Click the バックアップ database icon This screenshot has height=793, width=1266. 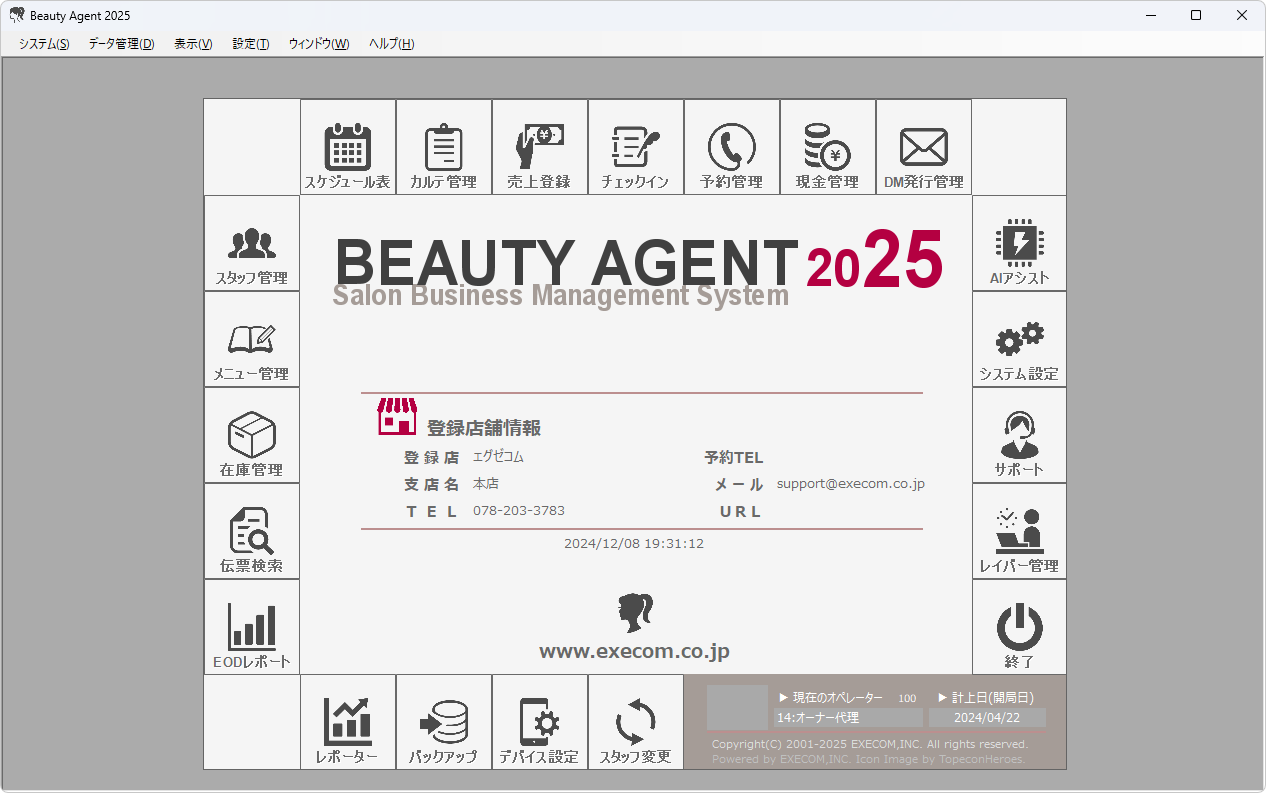(x=444, y=723)
